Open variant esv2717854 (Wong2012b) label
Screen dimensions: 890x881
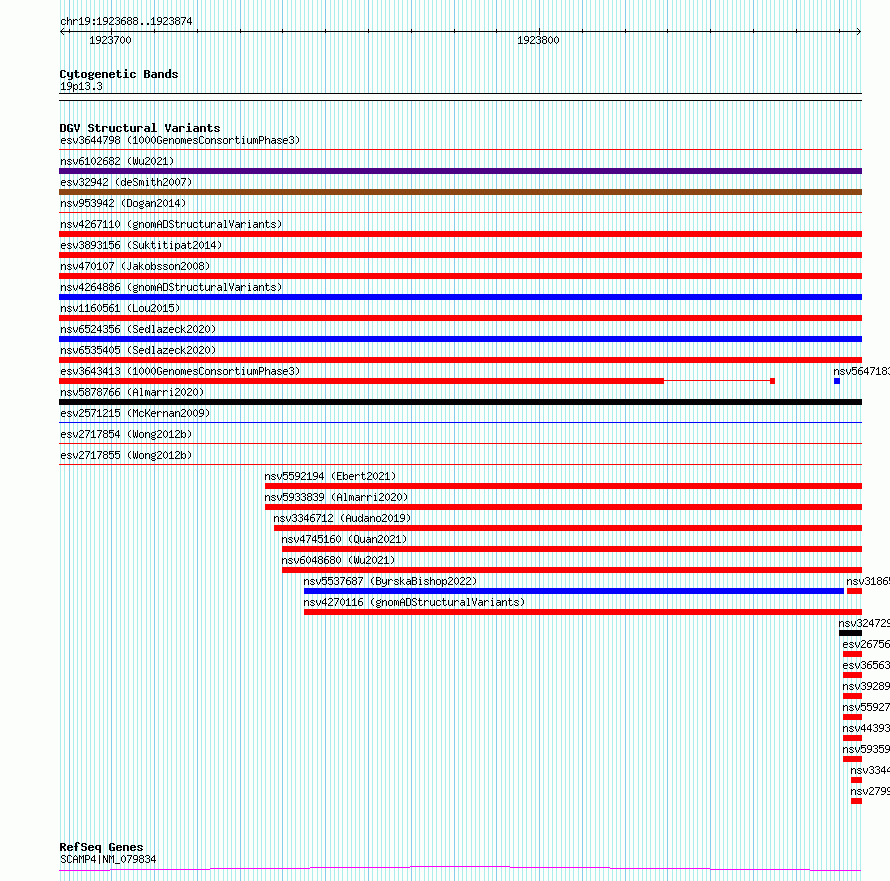pyautogui.click(x=126, y=434)
